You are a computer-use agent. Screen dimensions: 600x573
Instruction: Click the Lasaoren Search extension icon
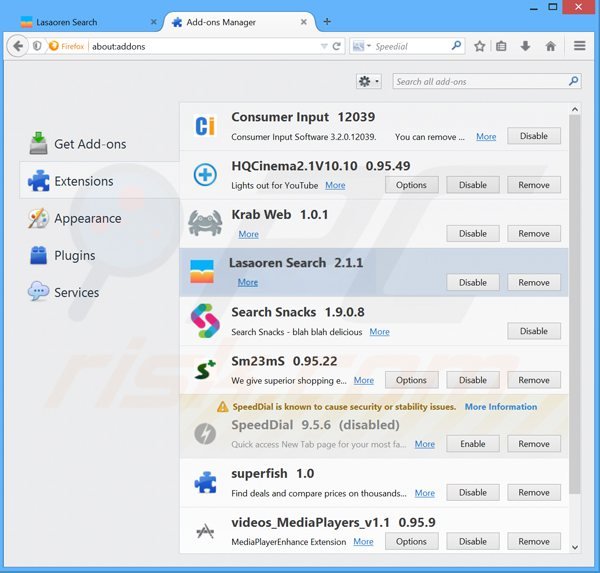[x=202, y=271]
